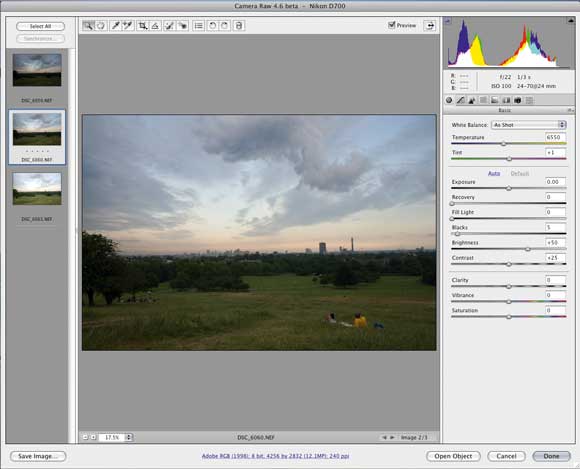Image resolution: width=580 pixels, height=469 pixels.
Task: Select the Hand tool
Action: pos(101,26)
